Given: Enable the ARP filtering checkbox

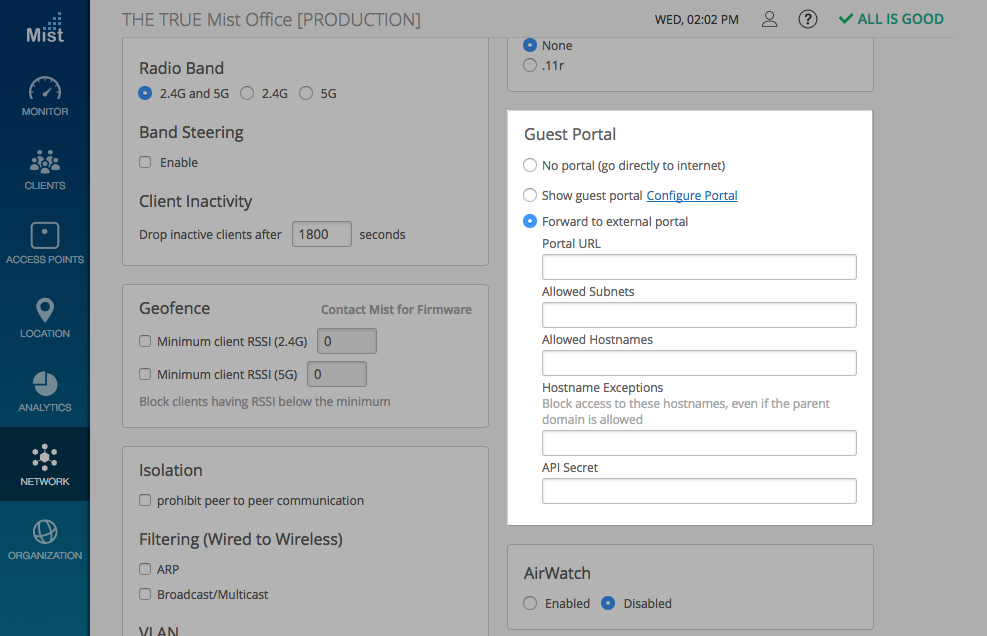Looking at the screenshot, I should [x=145, y=569].
